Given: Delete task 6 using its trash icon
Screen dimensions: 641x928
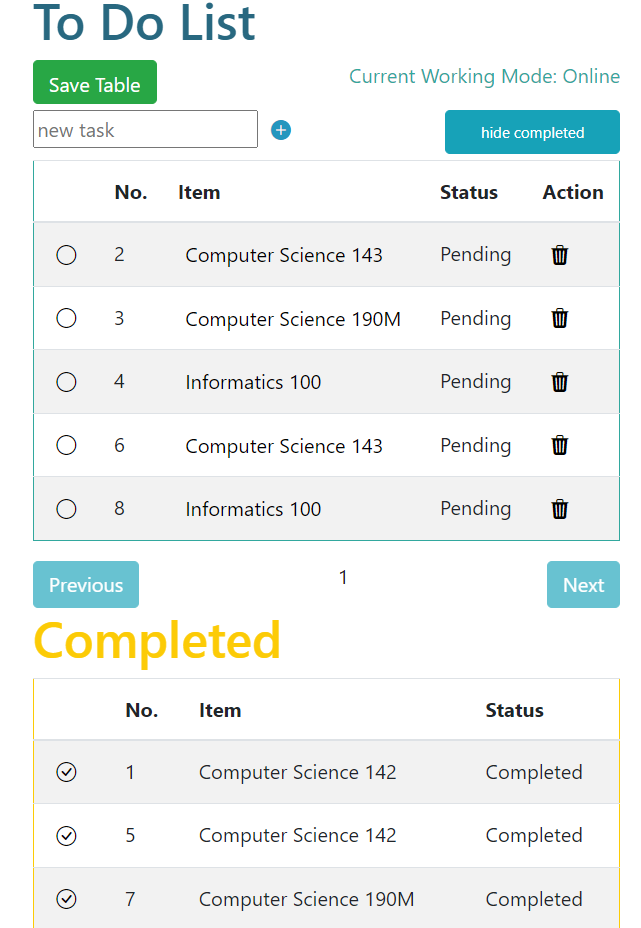Looking at the screenshot, I should [x=559, y=445].
